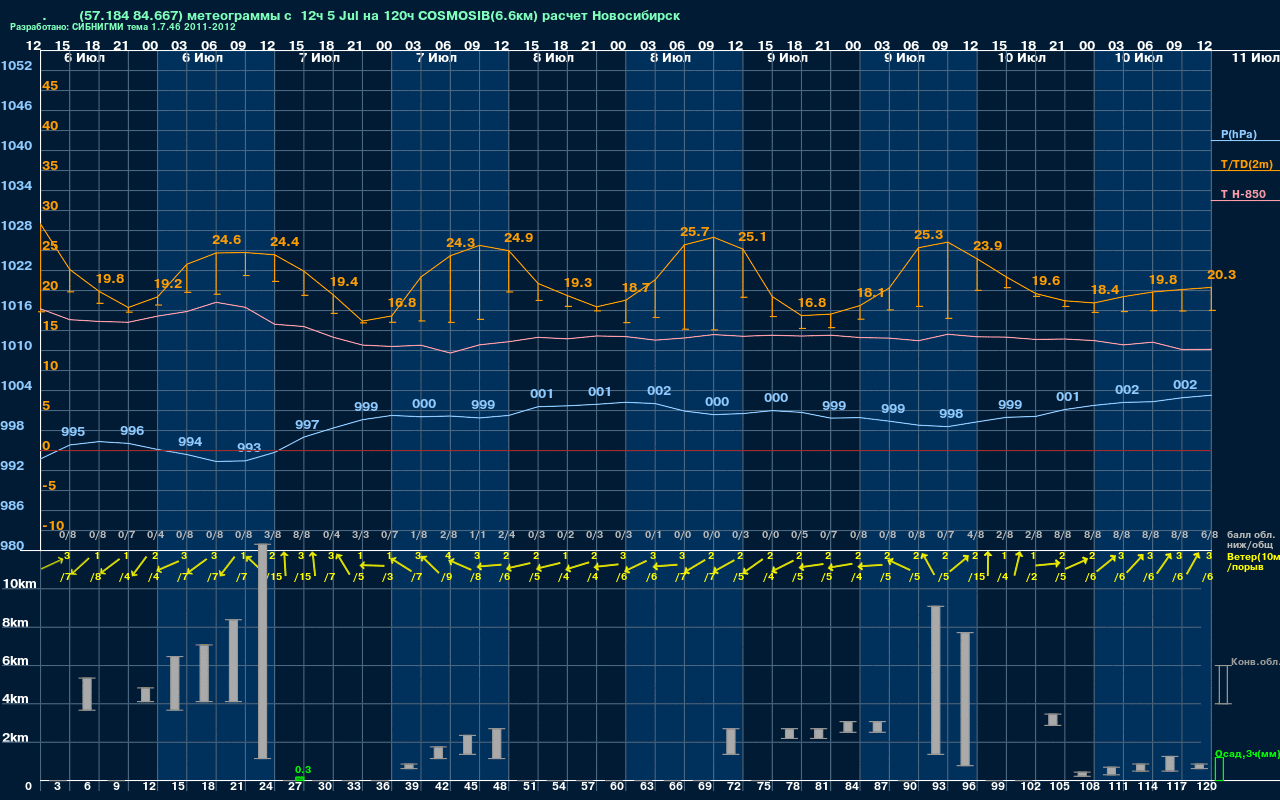Click the 1052 pressure axis label
This screenshot has width=1280, height=800.
click(x=16, y=66)
